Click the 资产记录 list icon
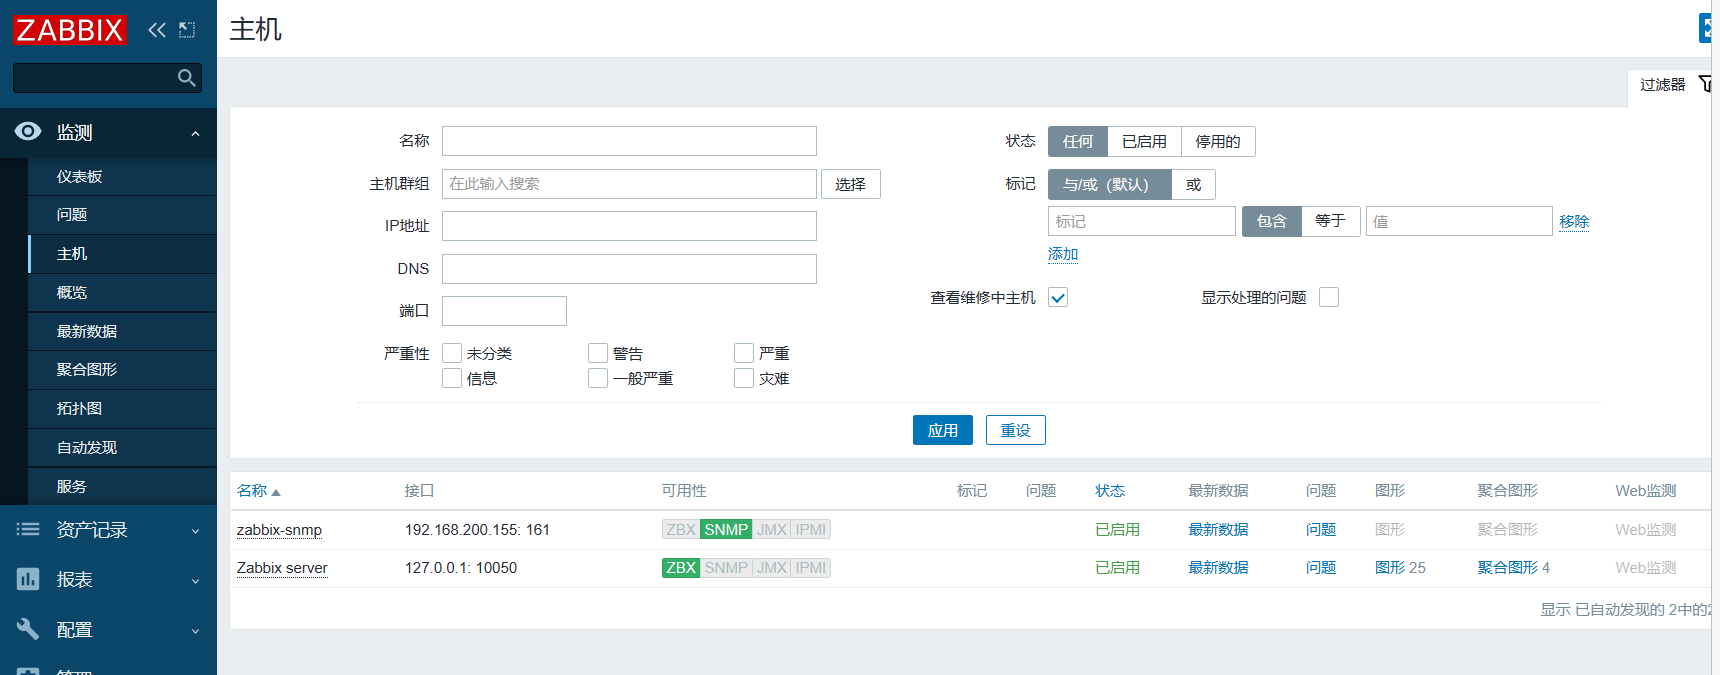This screenshot has height=675, width=1720. 28,529
